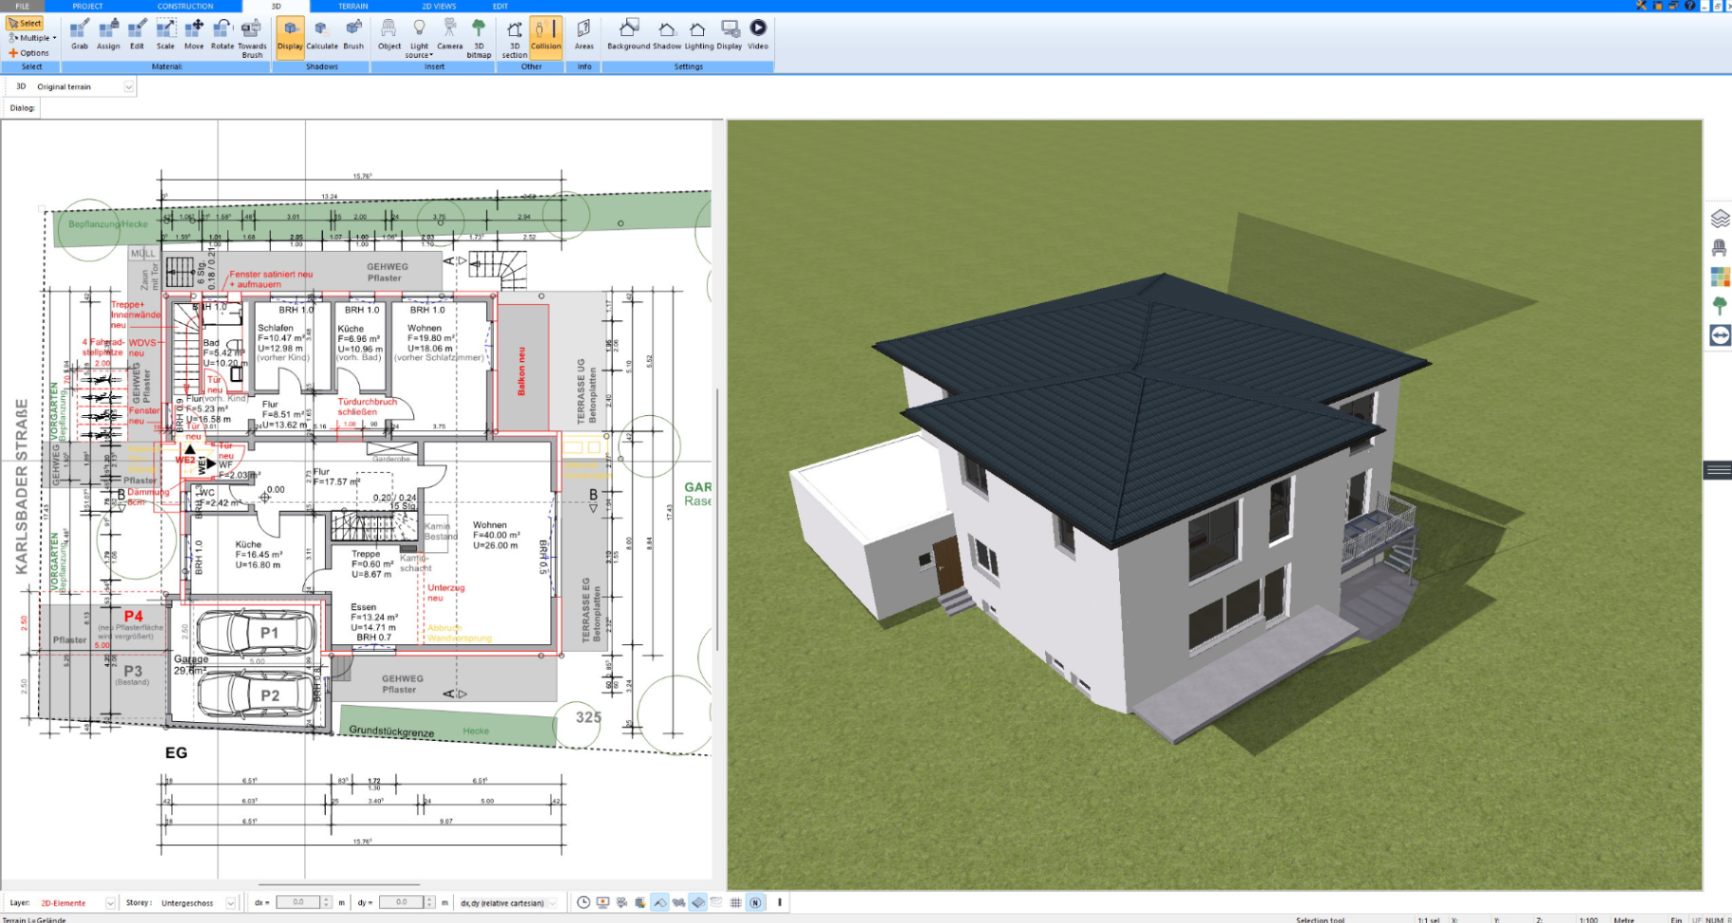Screen dimensions: 1732x923
Task: Create a 3D section
Action: (x=514, y=38)
